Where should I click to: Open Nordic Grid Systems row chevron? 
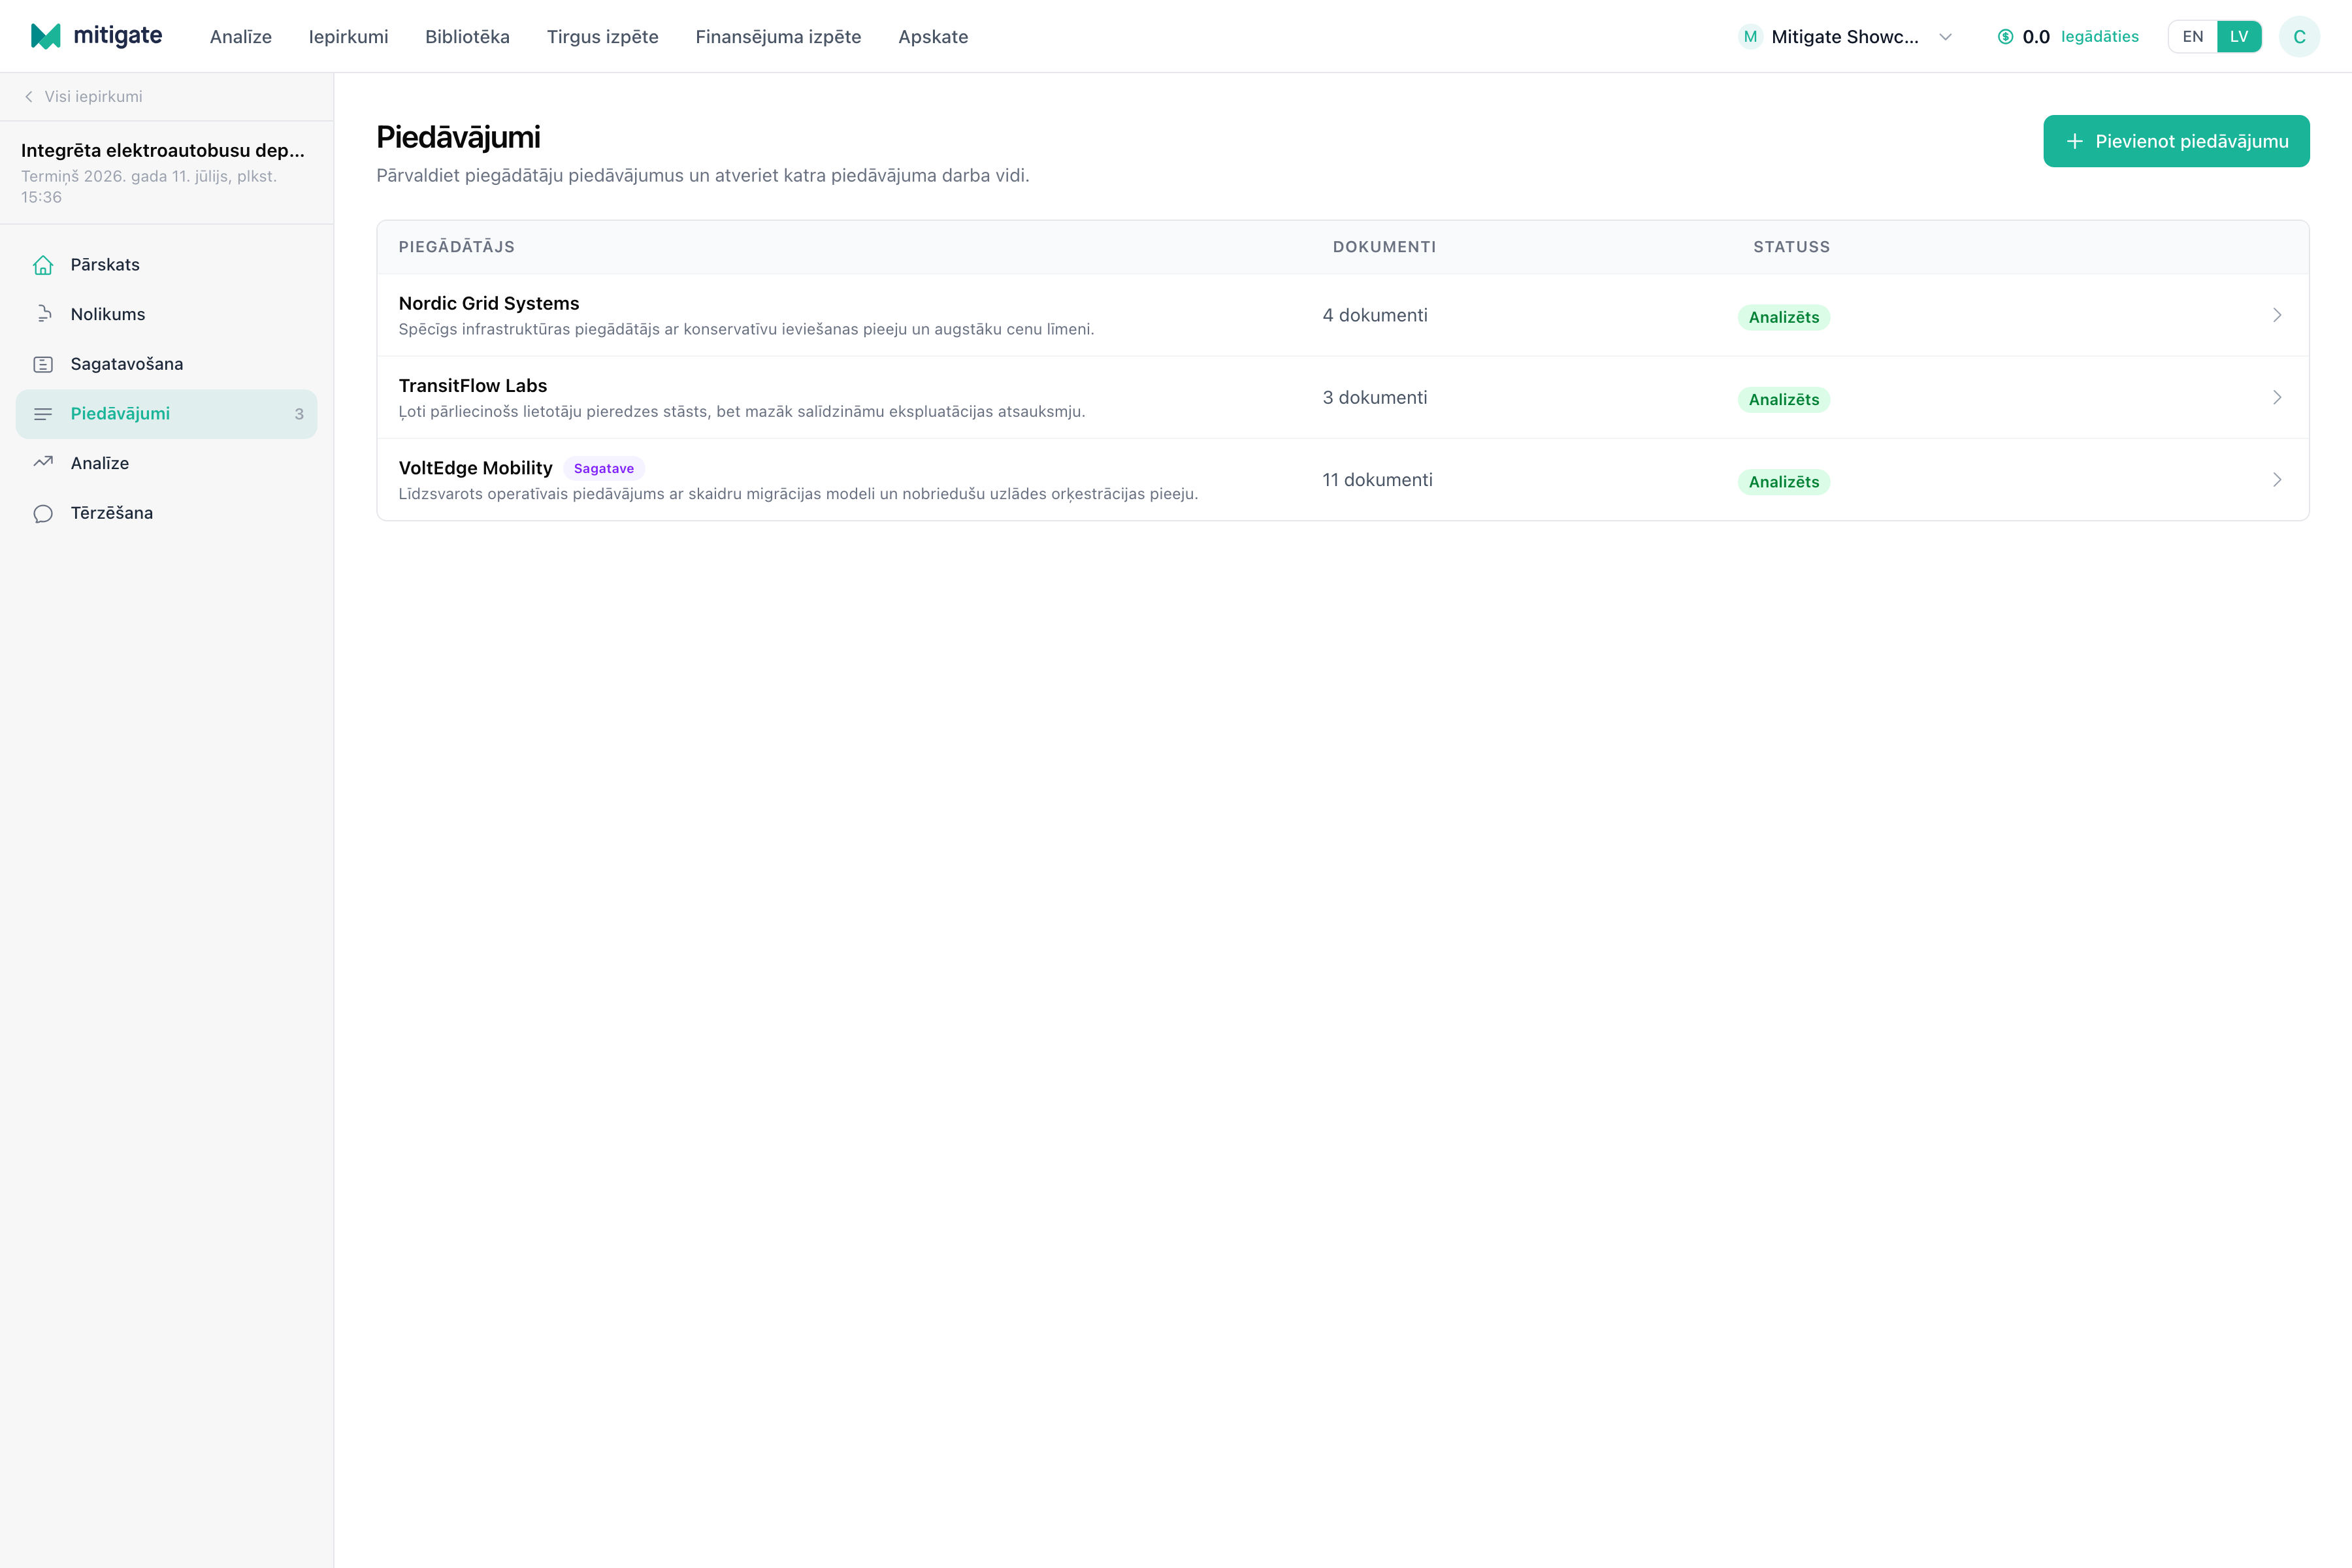[2277, 315]
